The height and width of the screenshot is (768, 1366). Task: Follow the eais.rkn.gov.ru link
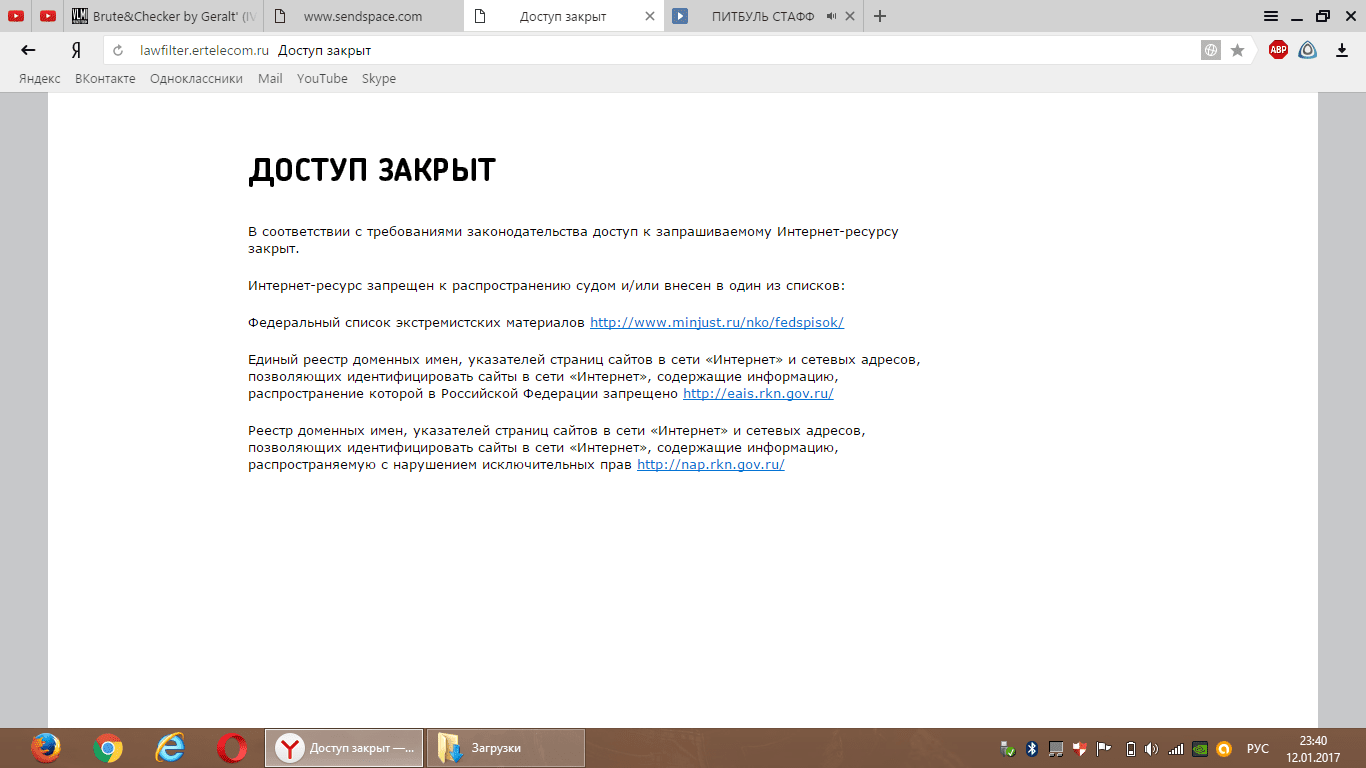click(758, 394)
